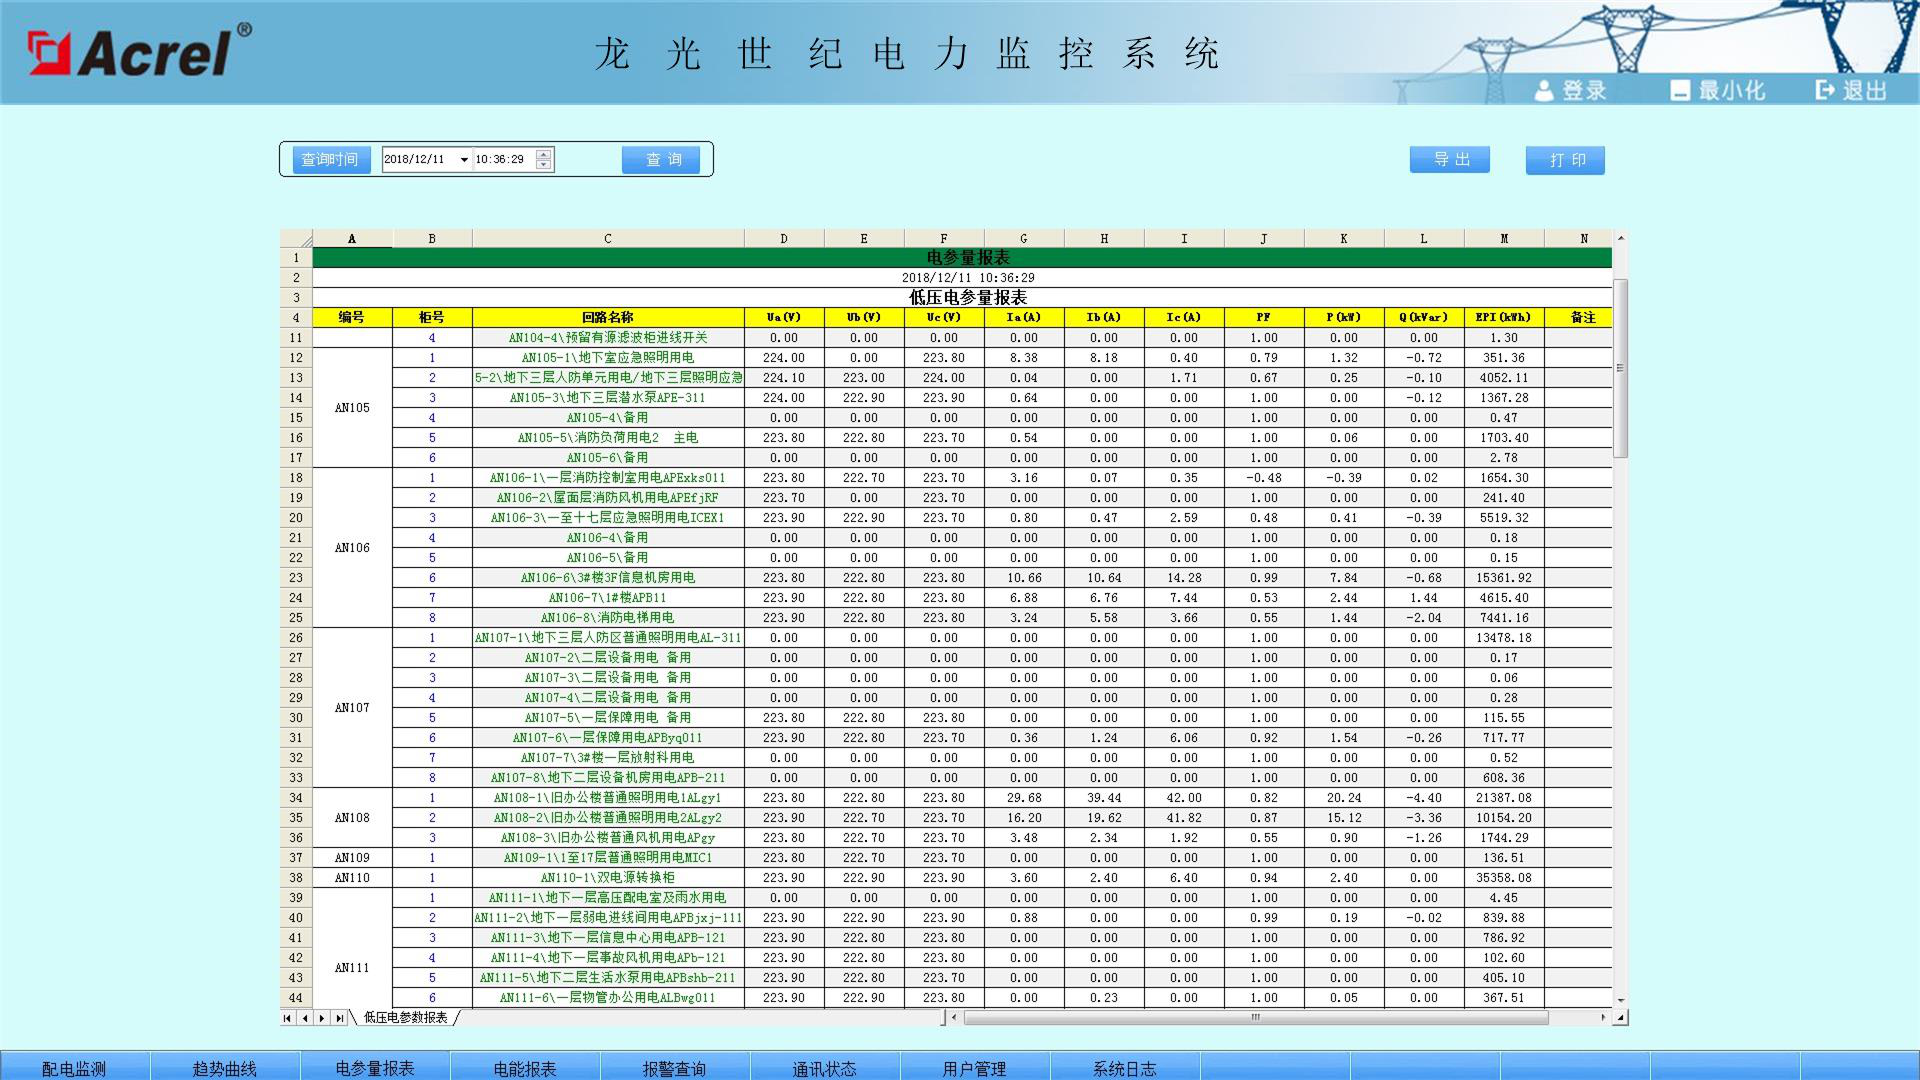
Task: Click AN104-4\预留有源滤波柜进线开关 cell
Action: [608, 338]
